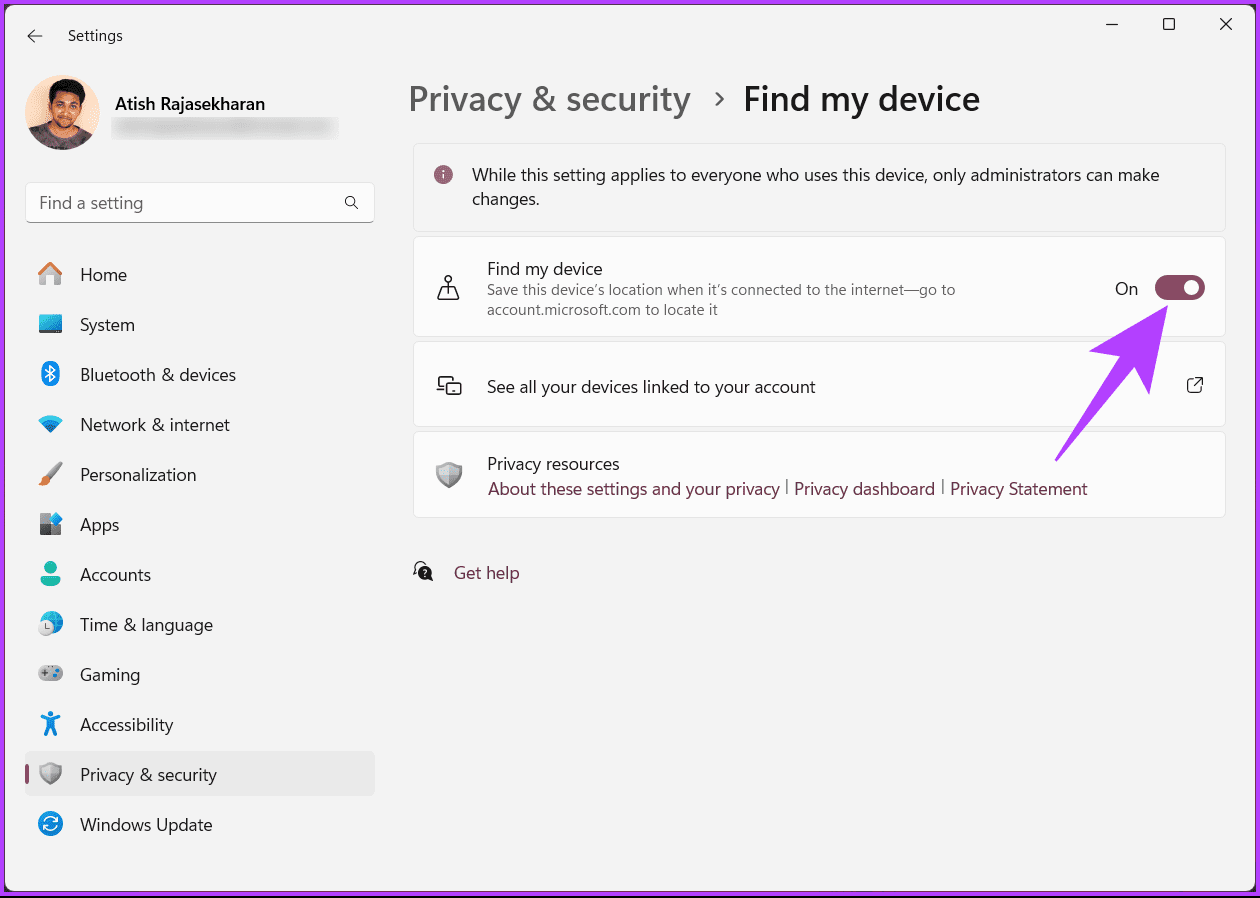Open Network & internet settings
1260x898 pixels.
tap(200, 425)
